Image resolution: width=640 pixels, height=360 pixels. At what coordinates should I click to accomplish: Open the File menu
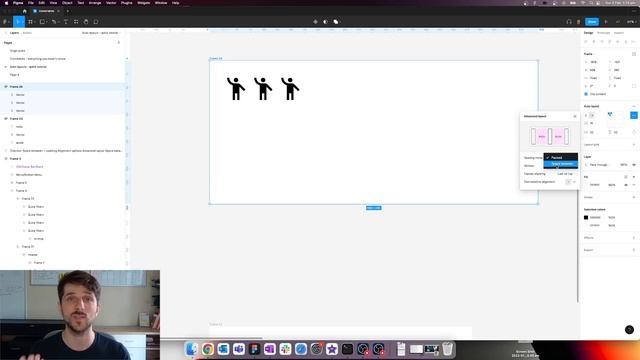coord(31,3)
